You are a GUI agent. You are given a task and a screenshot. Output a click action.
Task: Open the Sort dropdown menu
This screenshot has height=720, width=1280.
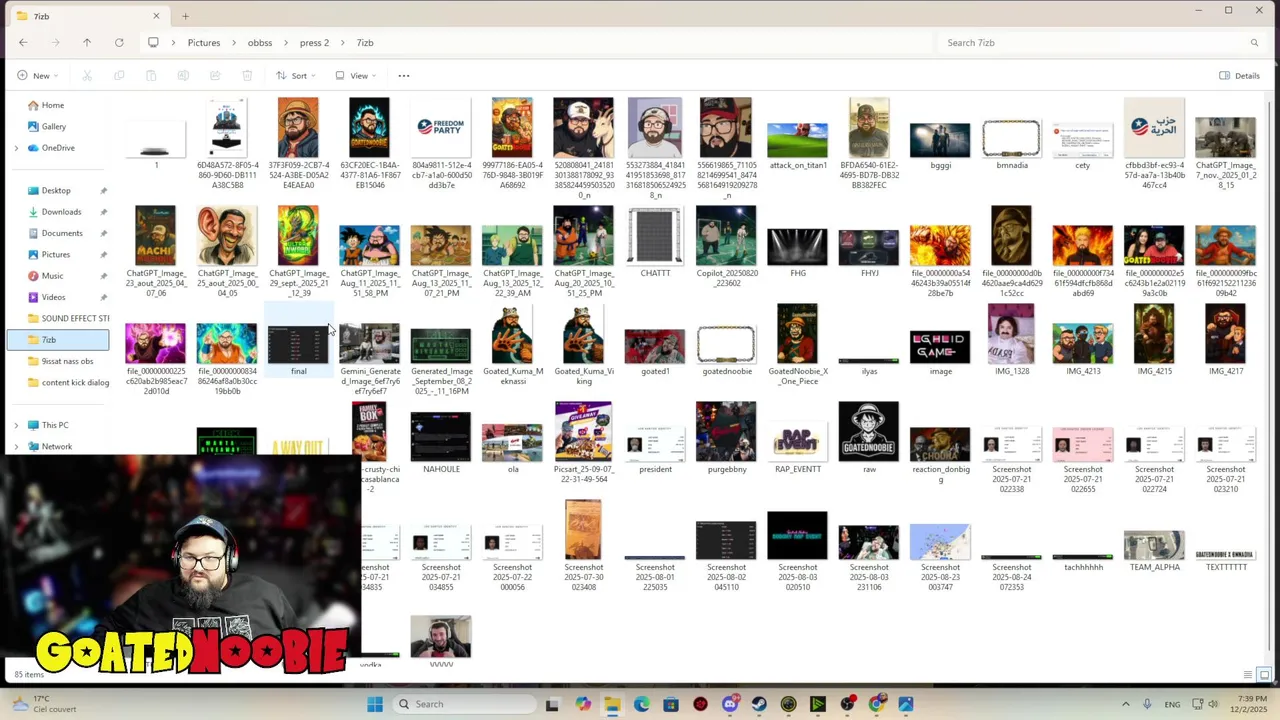coord(296,76)
